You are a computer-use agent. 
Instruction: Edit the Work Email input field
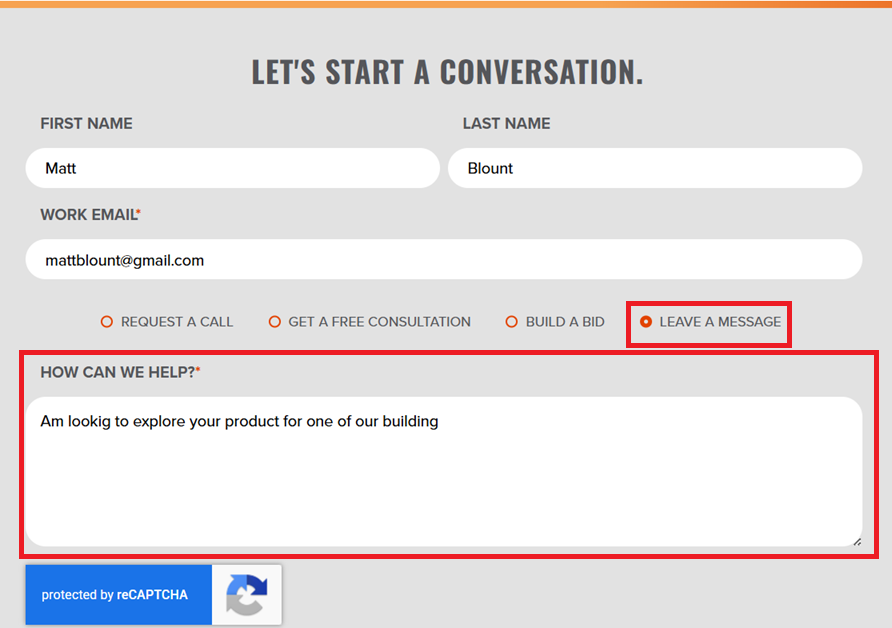click(x=444, y=259)
